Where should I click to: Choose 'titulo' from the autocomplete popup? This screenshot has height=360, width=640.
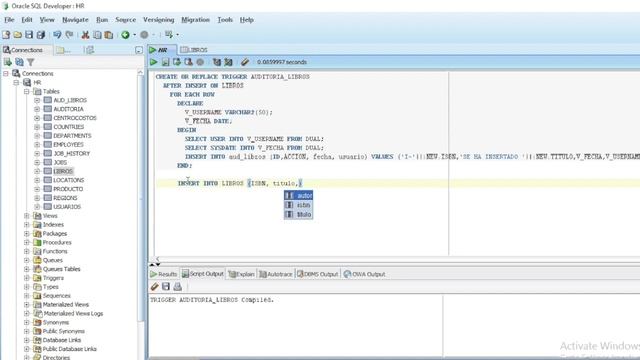coord(299,214)
